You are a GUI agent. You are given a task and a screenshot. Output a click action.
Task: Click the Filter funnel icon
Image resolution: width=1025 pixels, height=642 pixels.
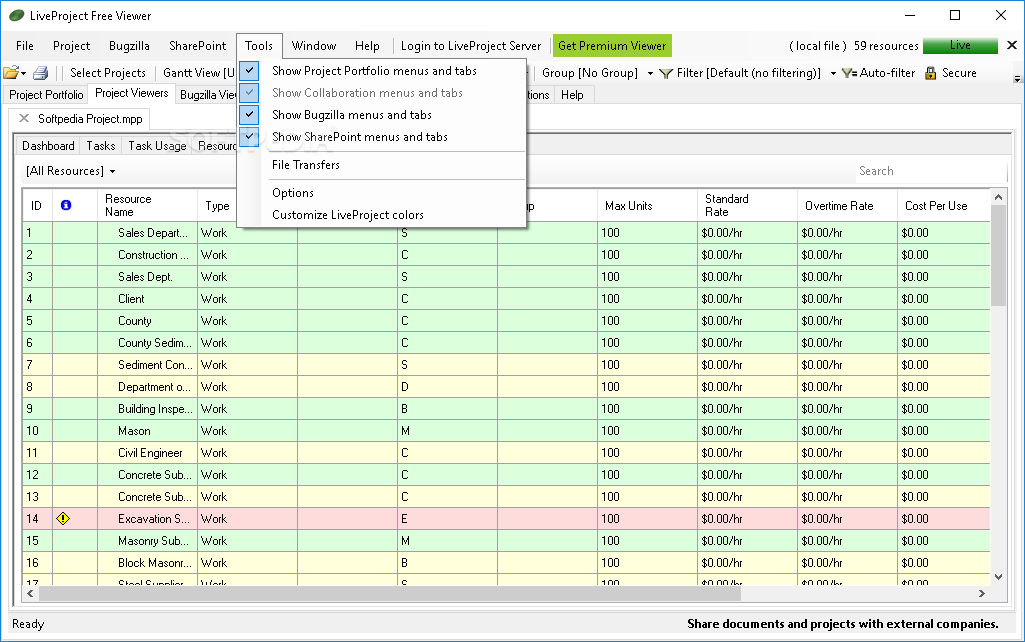(666, 73)
